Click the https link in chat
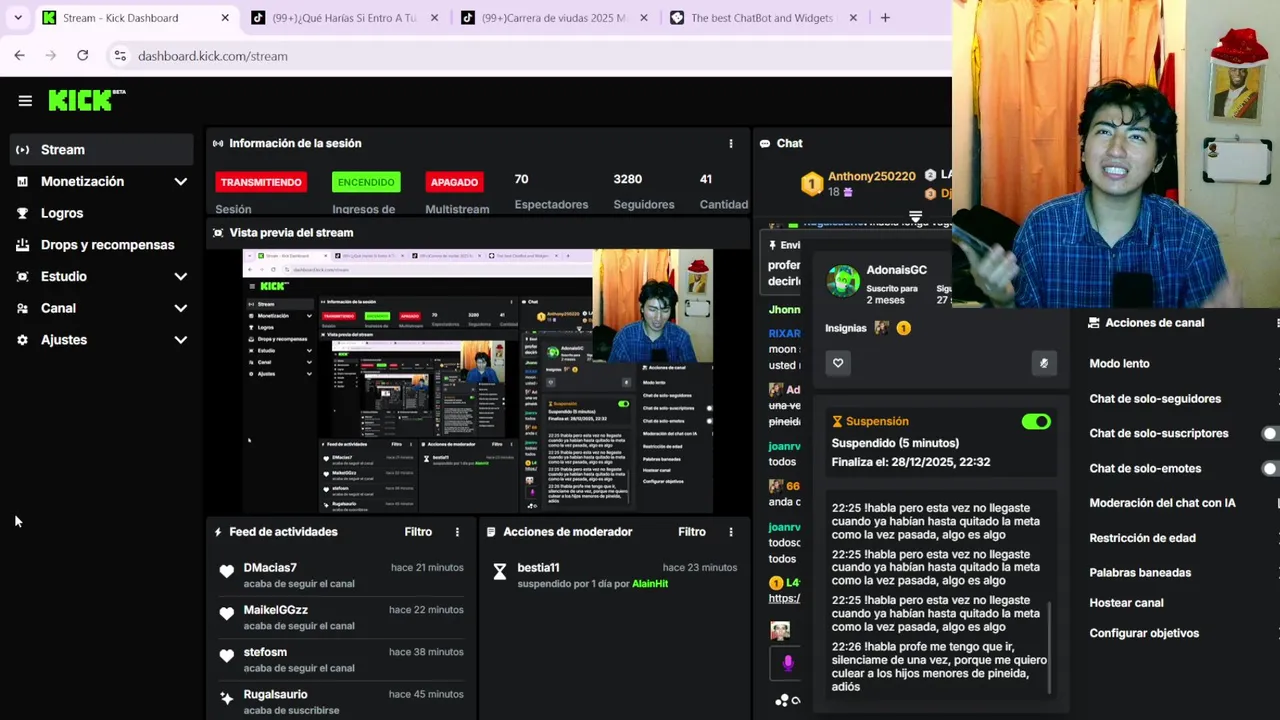This screenshot has width=1280, height=720. 784,598
